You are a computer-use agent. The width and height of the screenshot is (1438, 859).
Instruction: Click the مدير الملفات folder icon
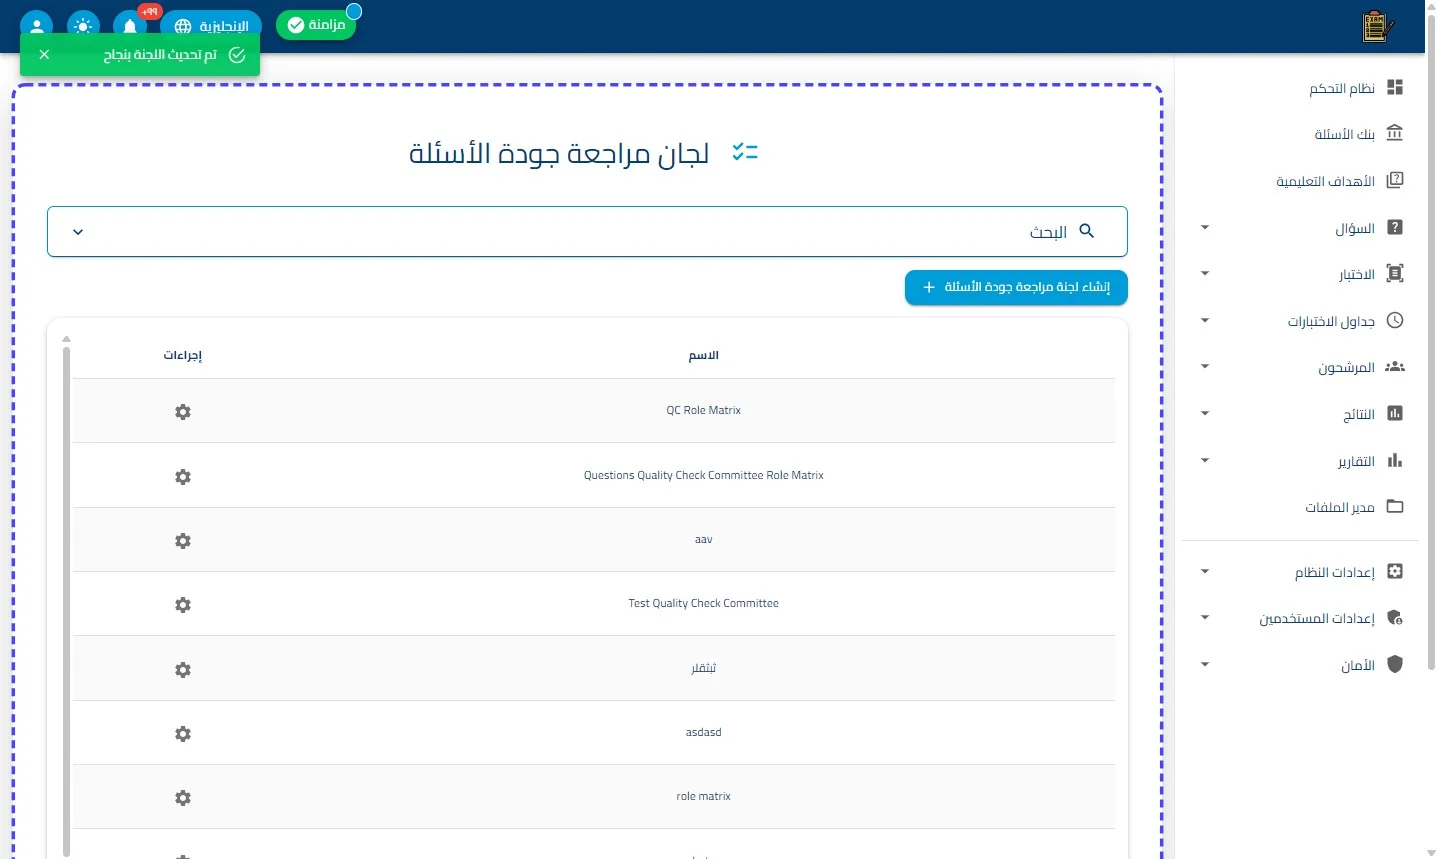[1395, 507]
